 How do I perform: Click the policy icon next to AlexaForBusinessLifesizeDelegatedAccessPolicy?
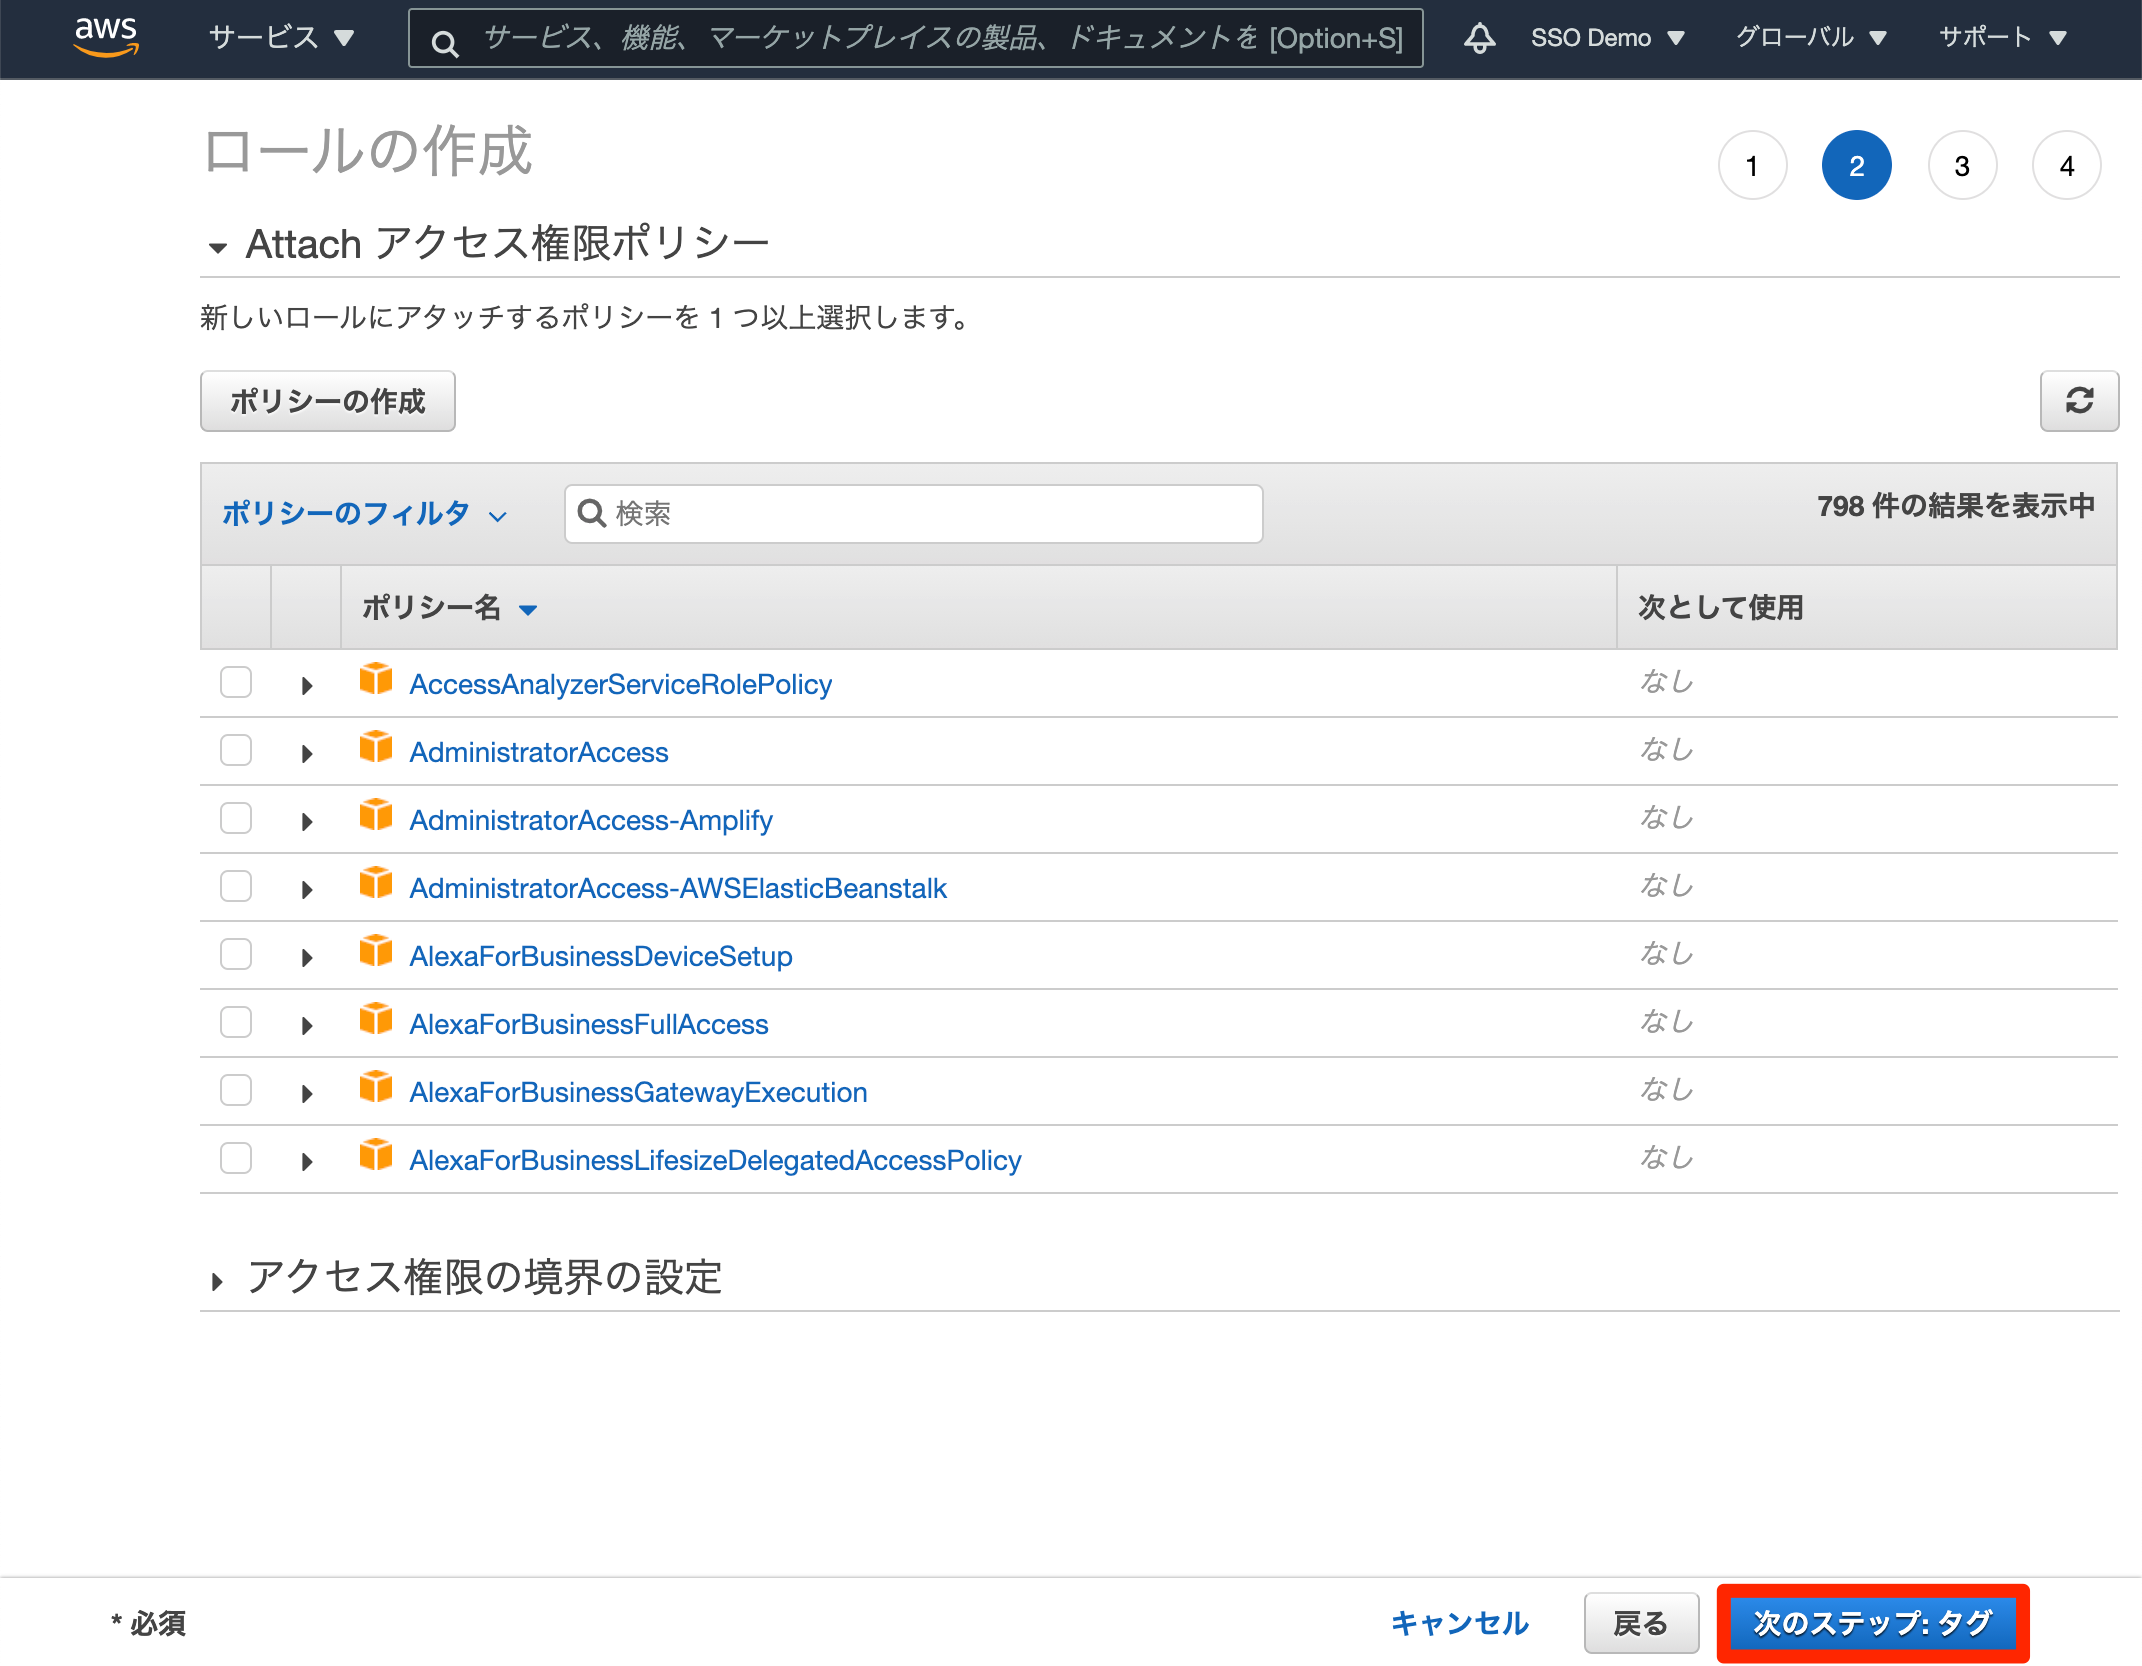(376, 1156)
